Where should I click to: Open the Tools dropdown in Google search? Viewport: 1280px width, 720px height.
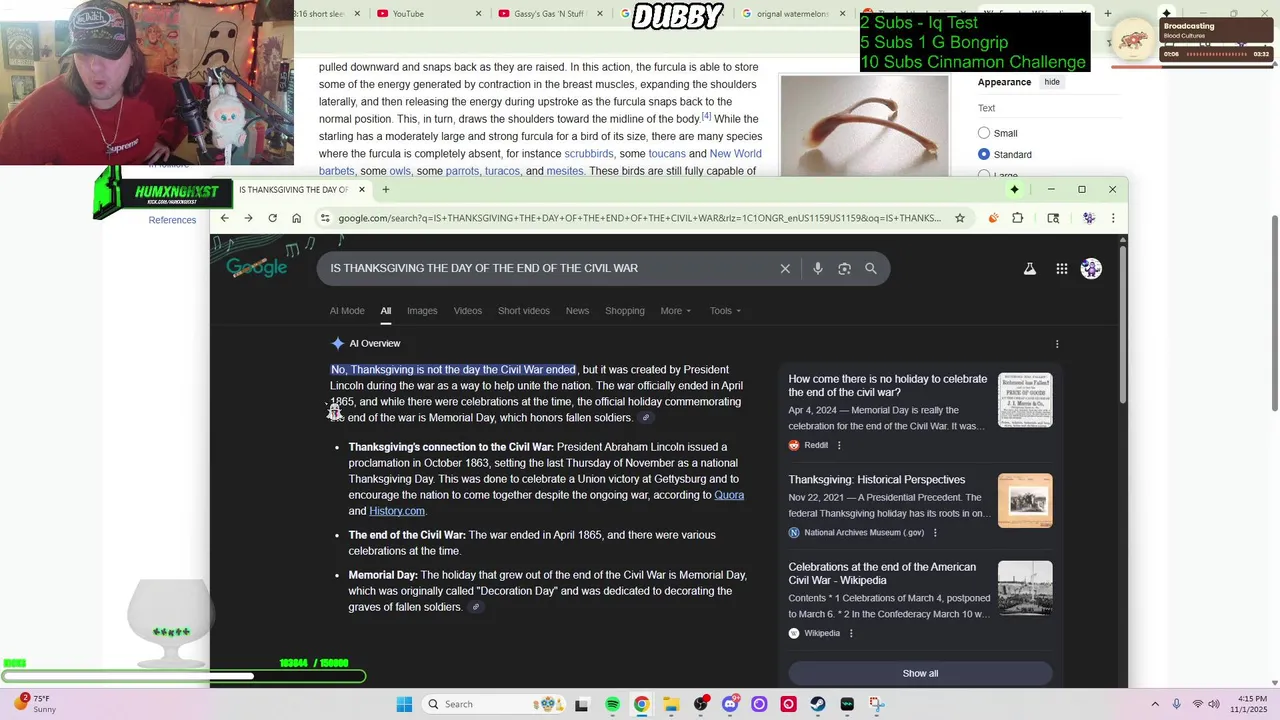[x=725, y=311]
